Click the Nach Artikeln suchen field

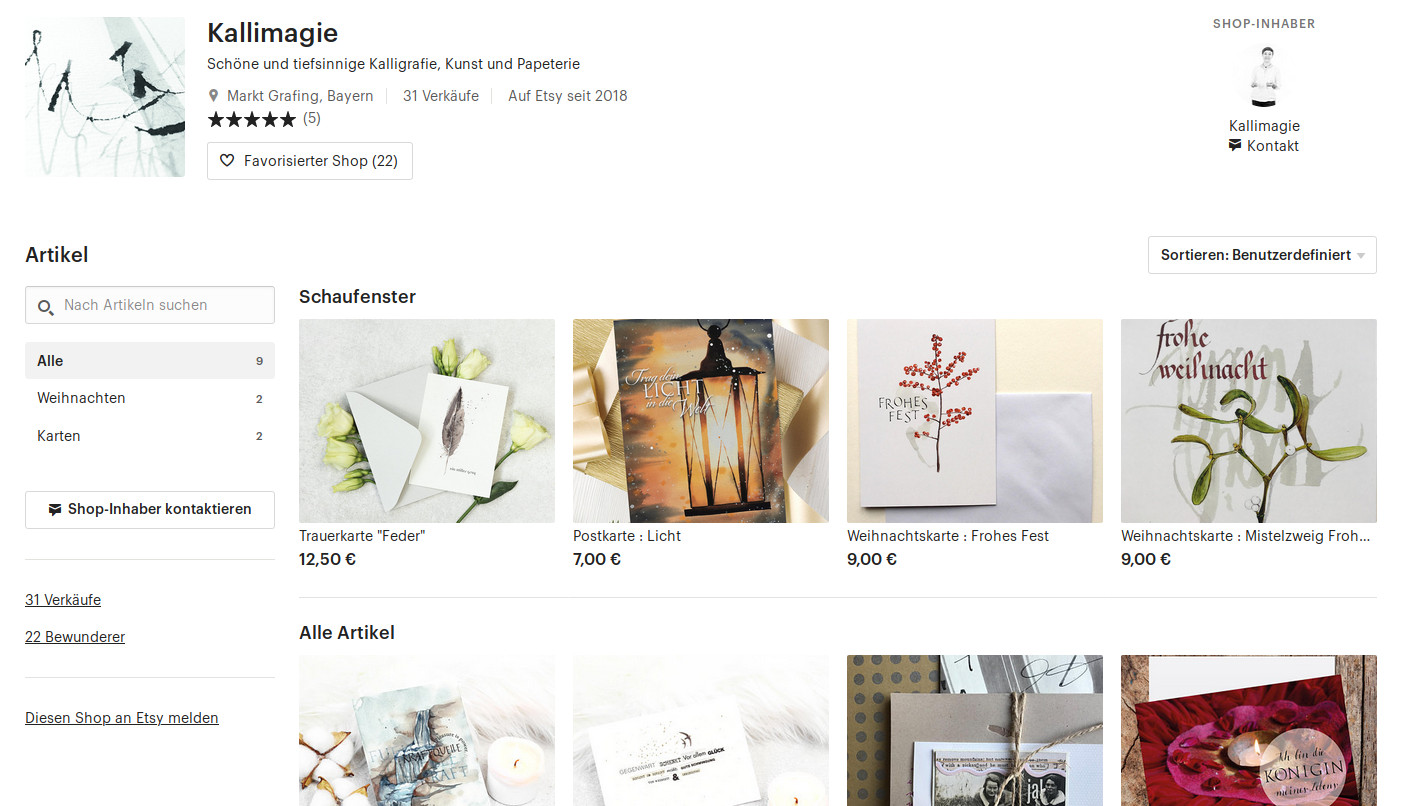point(150,305)
